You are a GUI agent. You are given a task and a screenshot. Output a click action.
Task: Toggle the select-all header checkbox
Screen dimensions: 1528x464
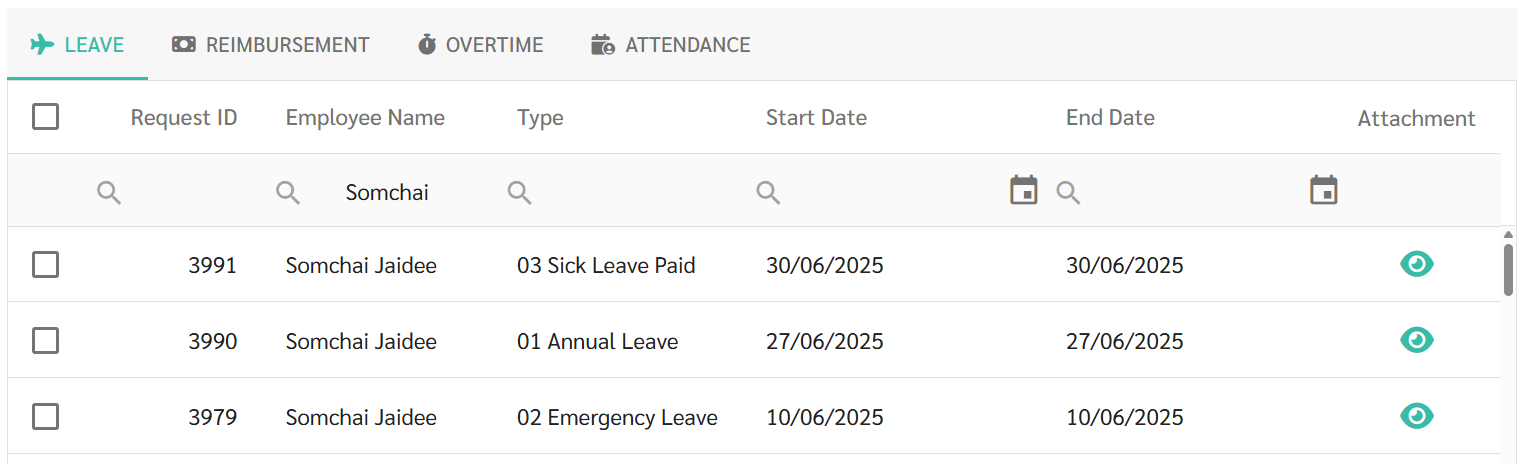pos(45,117)
